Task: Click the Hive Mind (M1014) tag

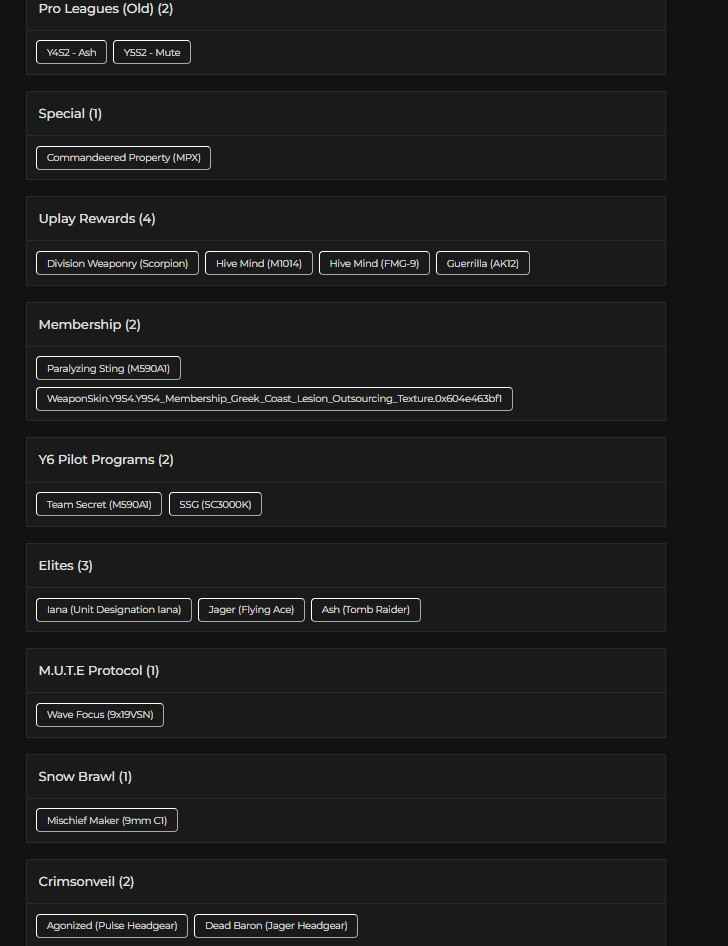Action: tap(259, 263)
